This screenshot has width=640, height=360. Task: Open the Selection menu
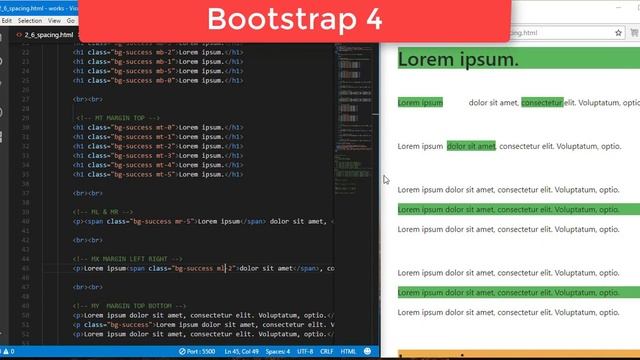(29, 20)
